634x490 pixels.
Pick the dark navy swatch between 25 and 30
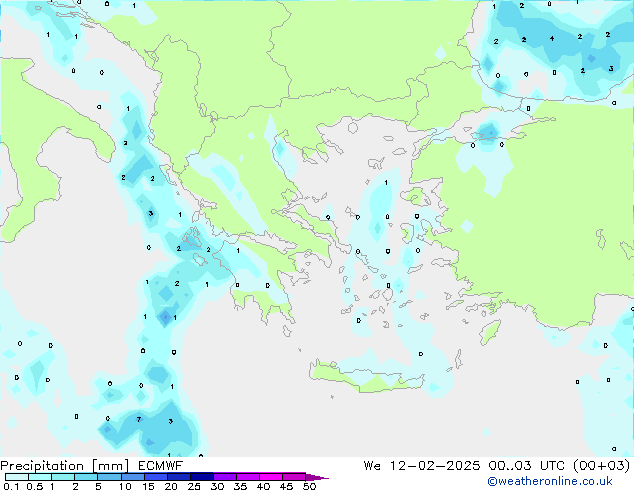click(202, 477)
